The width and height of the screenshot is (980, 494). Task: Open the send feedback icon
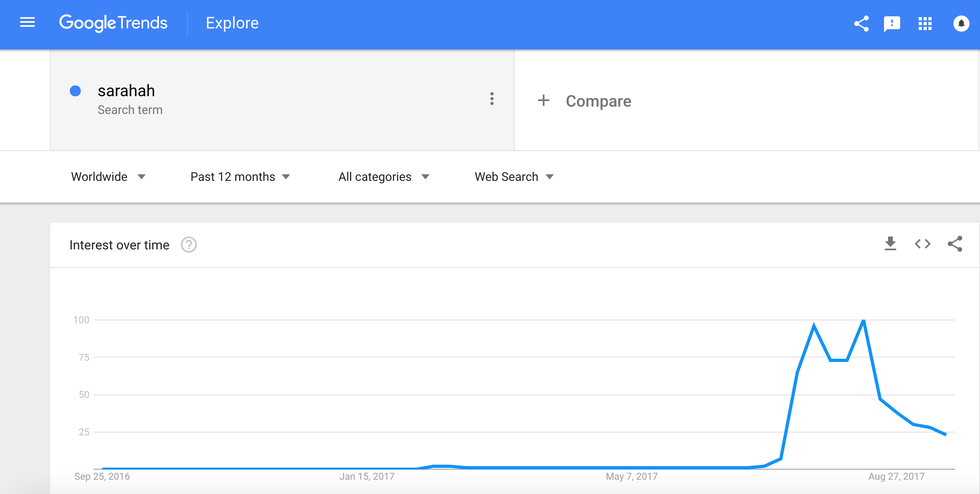892,23
